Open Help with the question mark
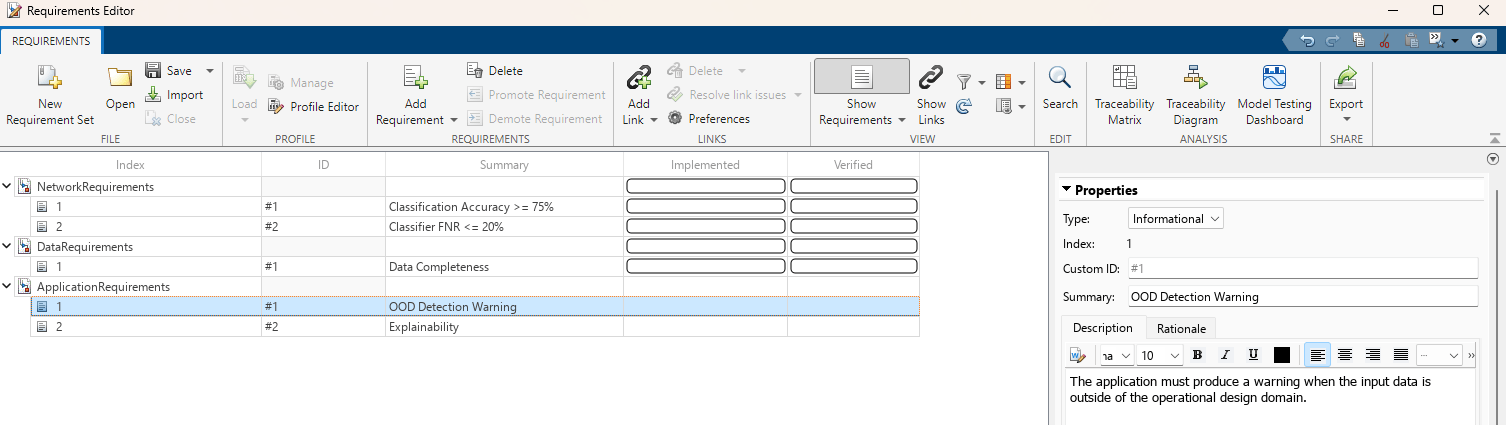Screen dimensions: 1506x425 [x=1478, y=40]
